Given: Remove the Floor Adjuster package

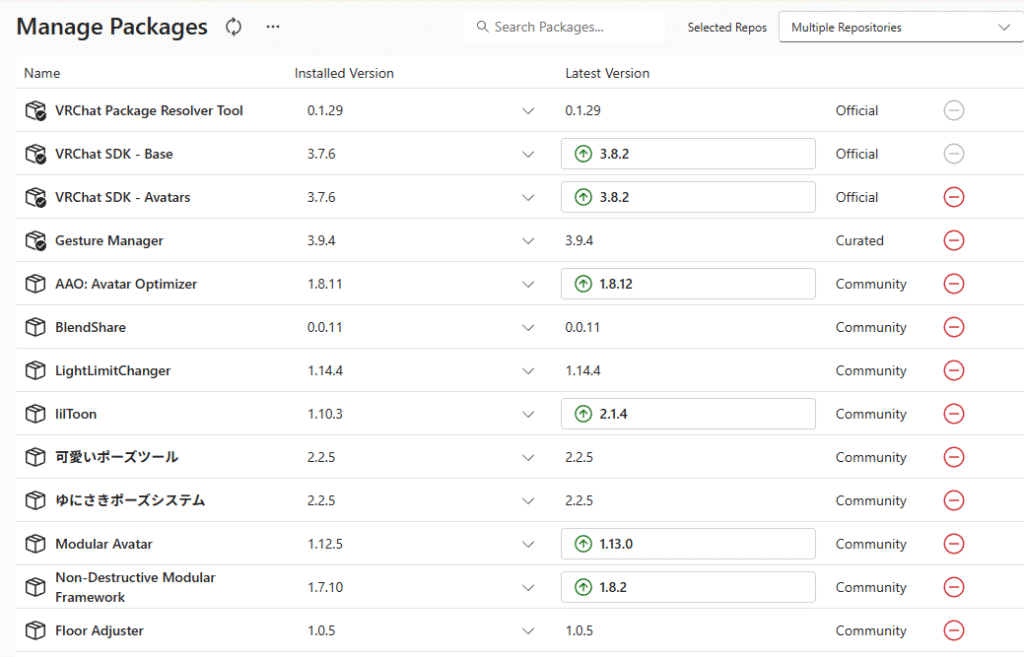Looking at the screenshot, I should point(953,630).
